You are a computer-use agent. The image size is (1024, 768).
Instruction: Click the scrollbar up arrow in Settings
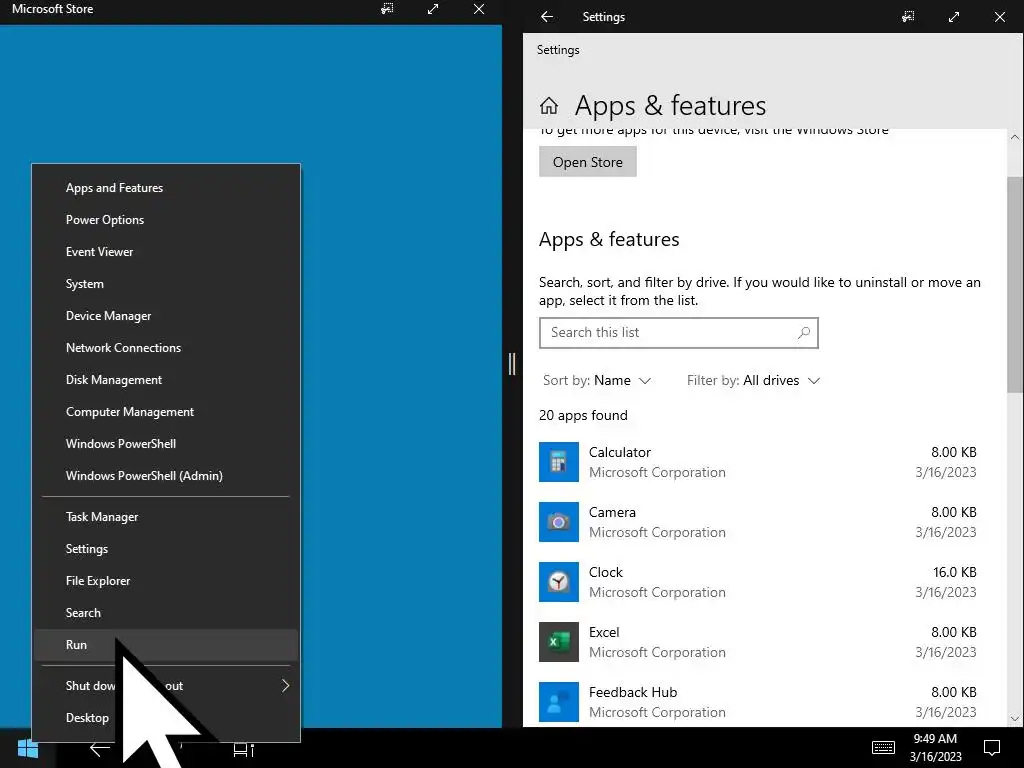tap(1015, 137)
